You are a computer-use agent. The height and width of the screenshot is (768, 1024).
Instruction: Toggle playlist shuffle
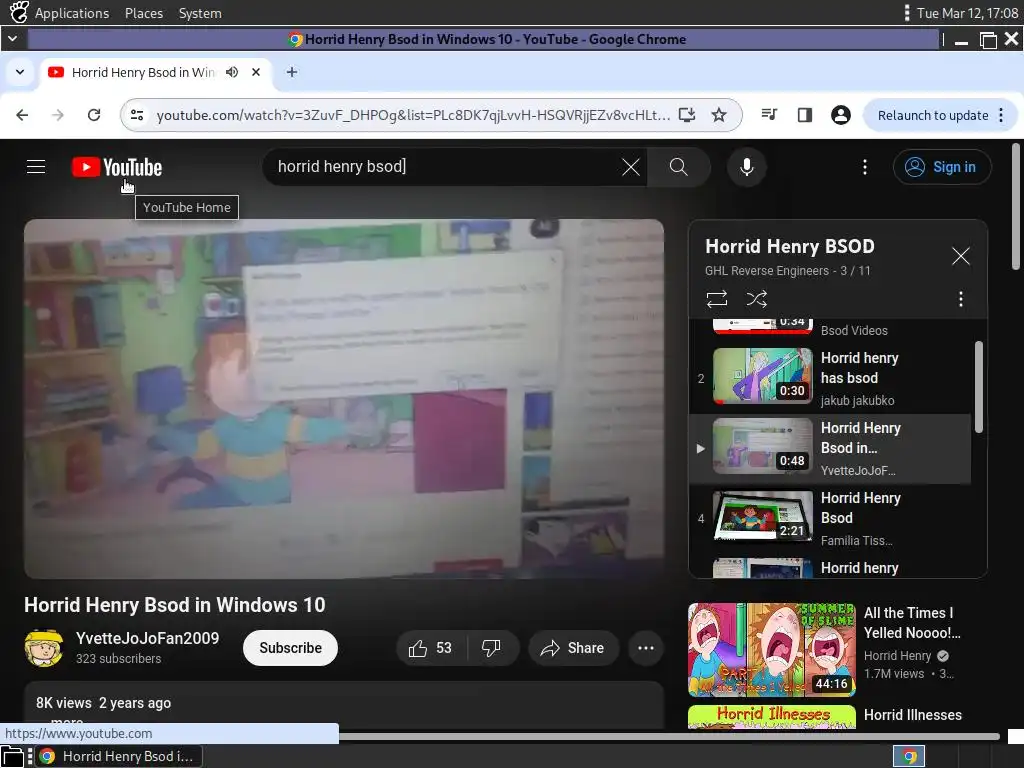[x=757, y=299]
